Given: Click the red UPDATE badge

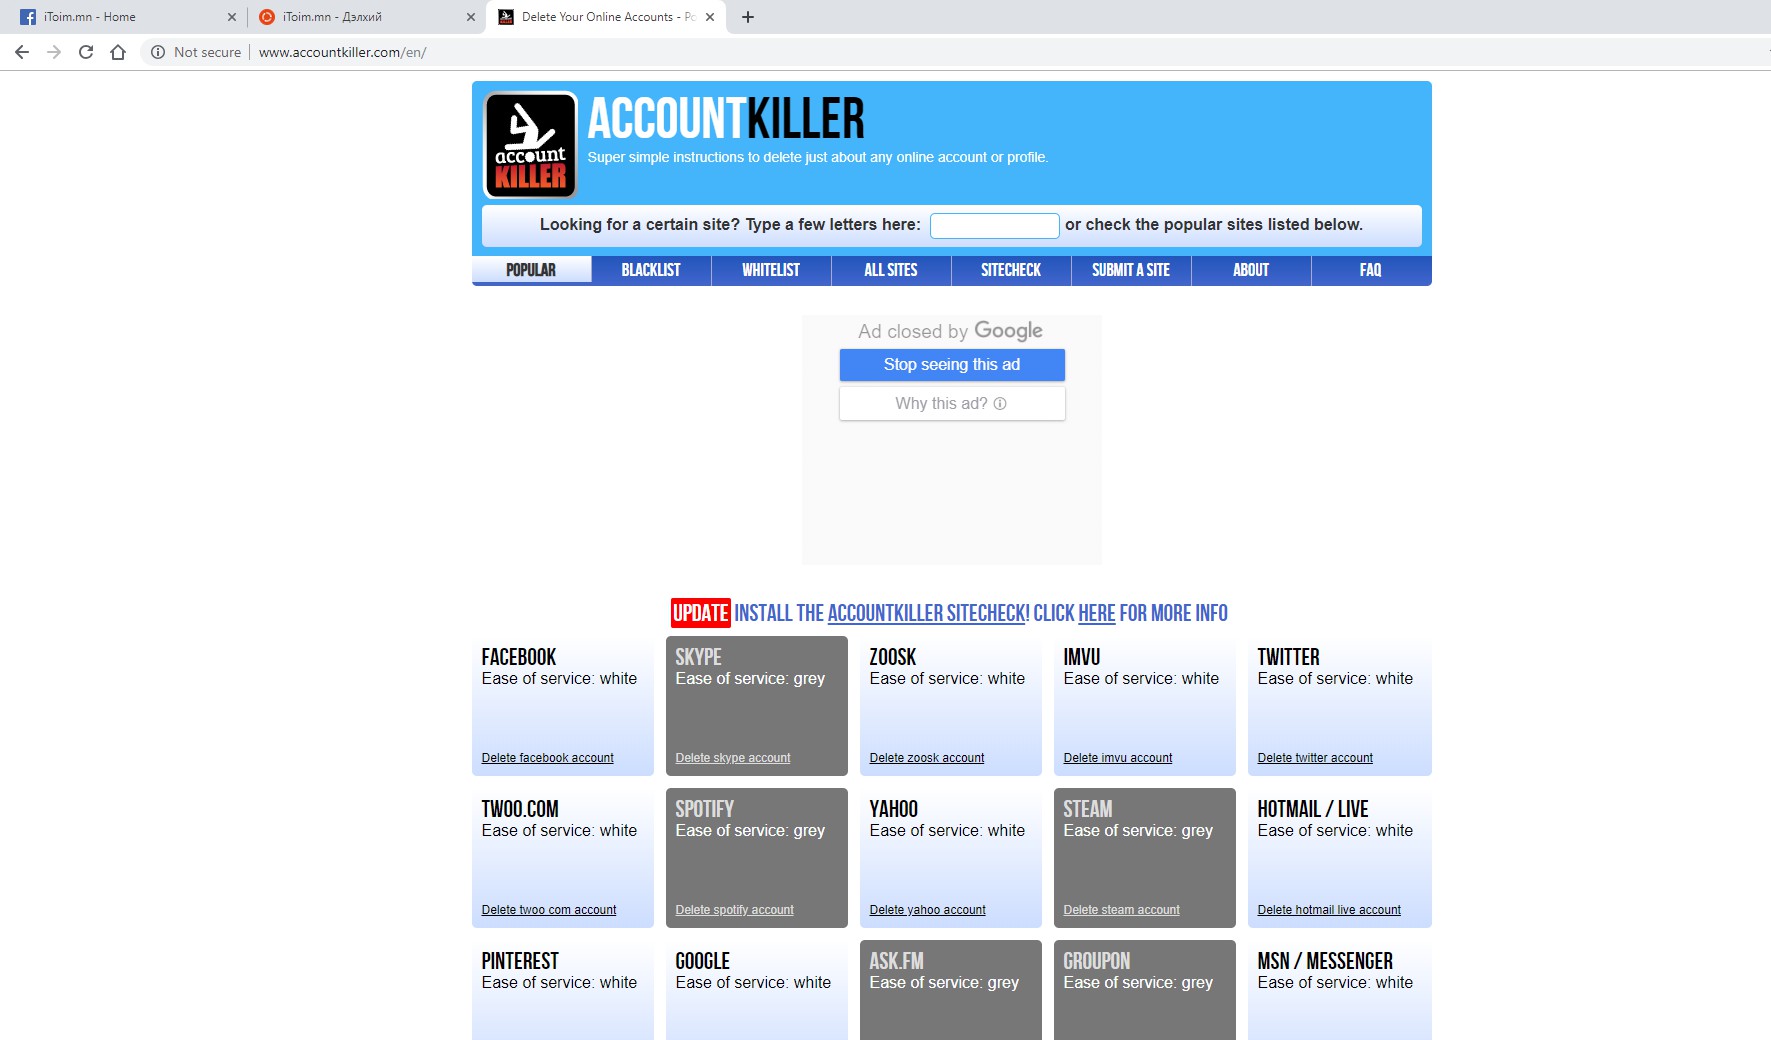Looking at the screenshot, I should (x=700, y=613).
